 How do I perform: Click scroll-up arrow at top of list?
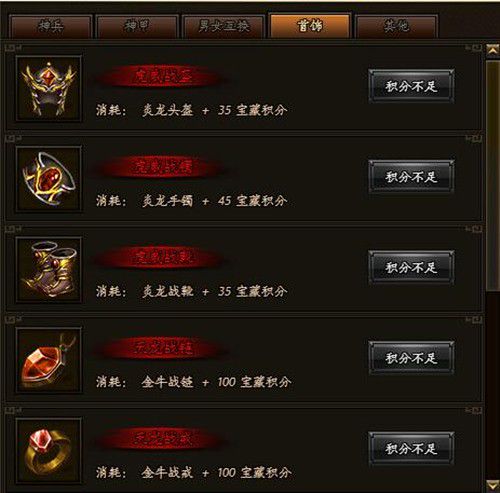click(493, 50)
